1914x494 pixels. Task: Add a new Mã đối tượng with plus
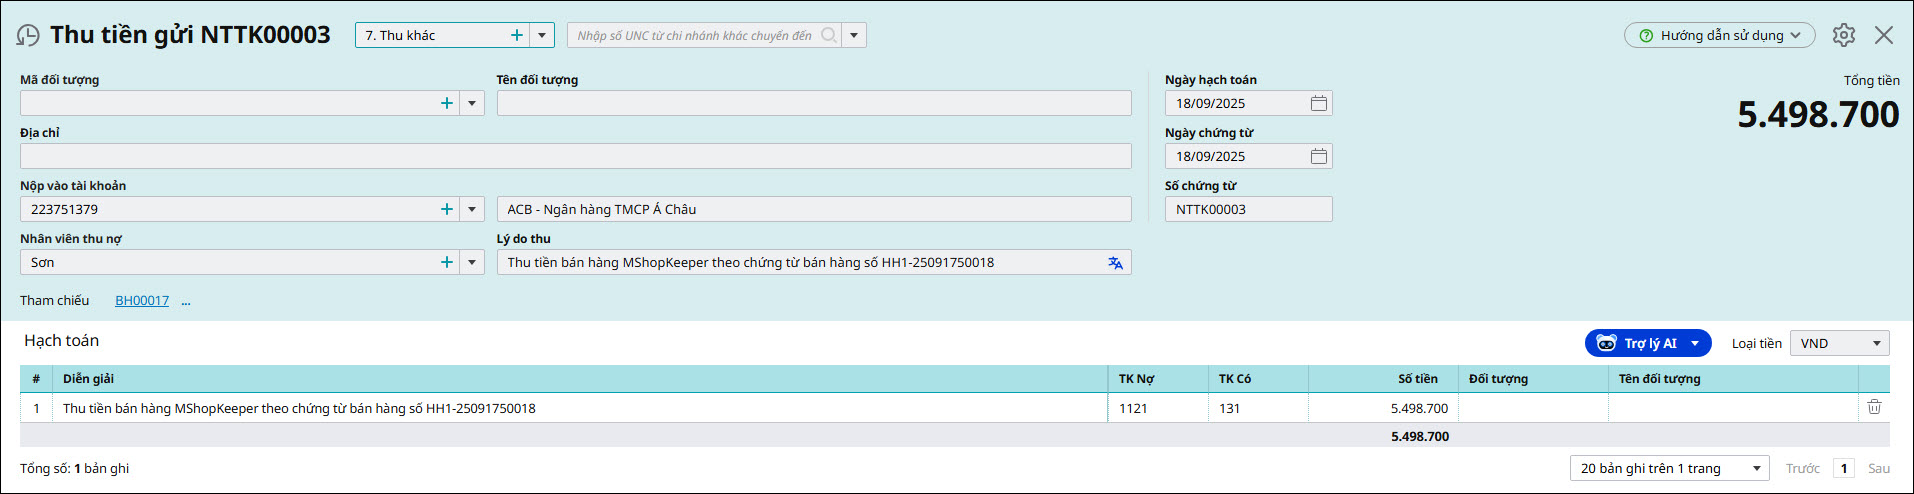pyautogui.click(x=447, y=103)
